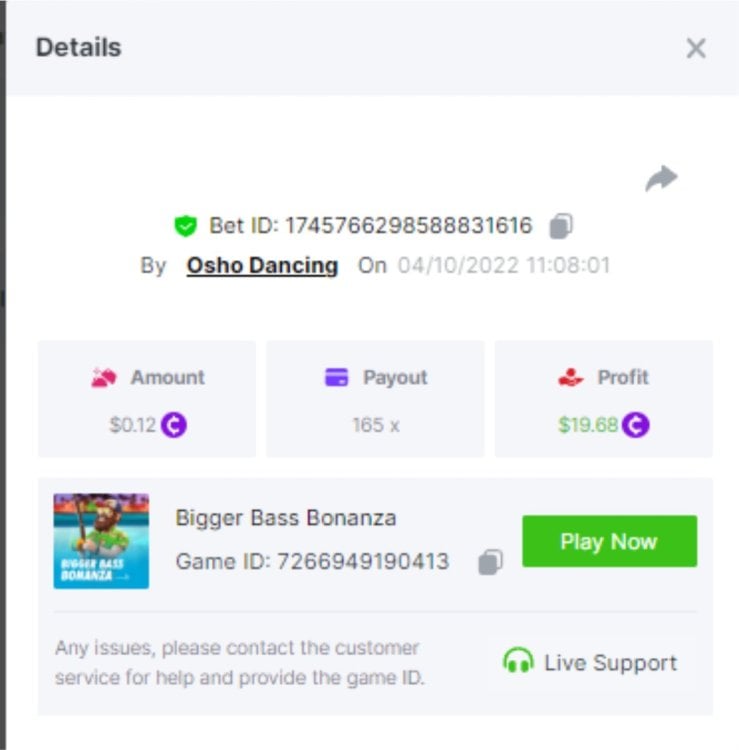Click the Game ID number text
Screen dimensions: 739x750
point(363,562)
